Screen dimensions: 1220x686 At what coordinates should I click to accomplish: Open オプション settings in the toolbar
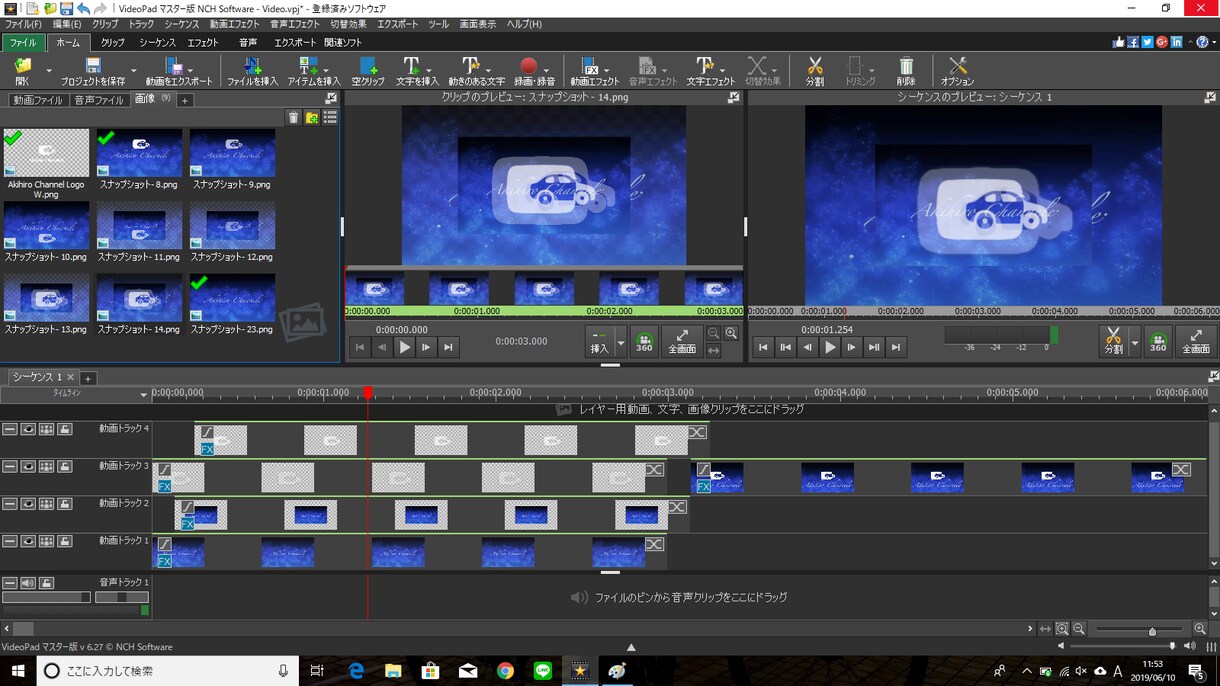click(957, 71)
